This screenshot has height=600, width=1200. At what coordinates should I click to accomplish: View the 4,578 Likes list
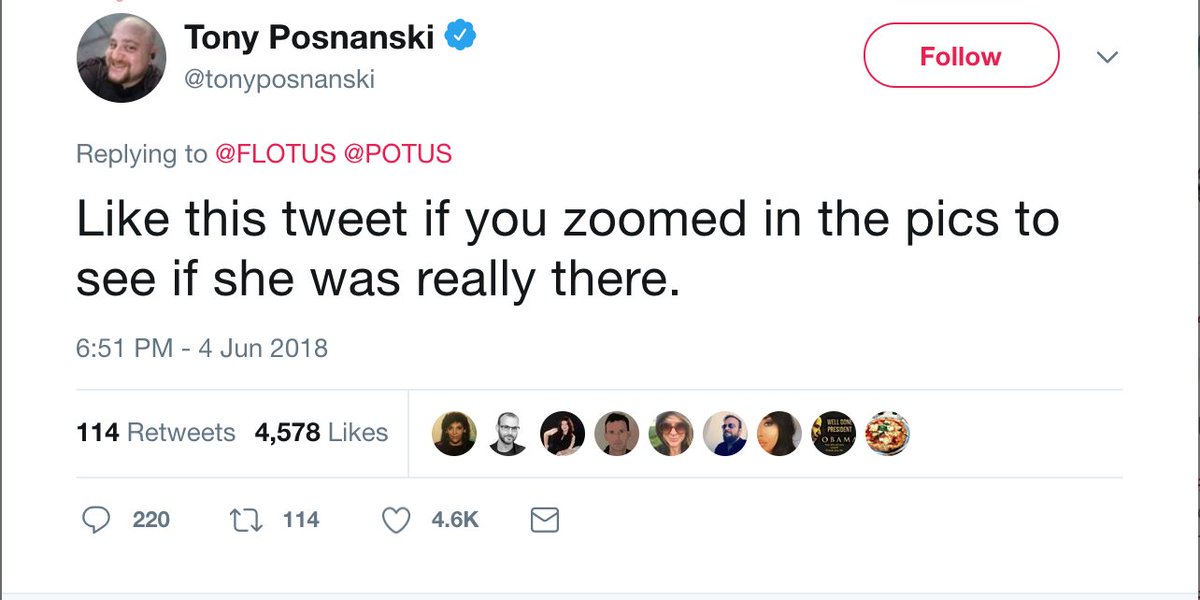pyautogui.click(x=321, y=433)
